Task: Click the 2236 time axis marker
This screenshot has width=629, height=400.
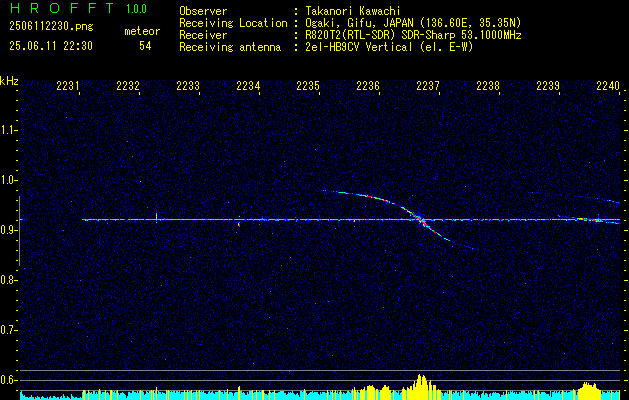Action: coord(368,86)
